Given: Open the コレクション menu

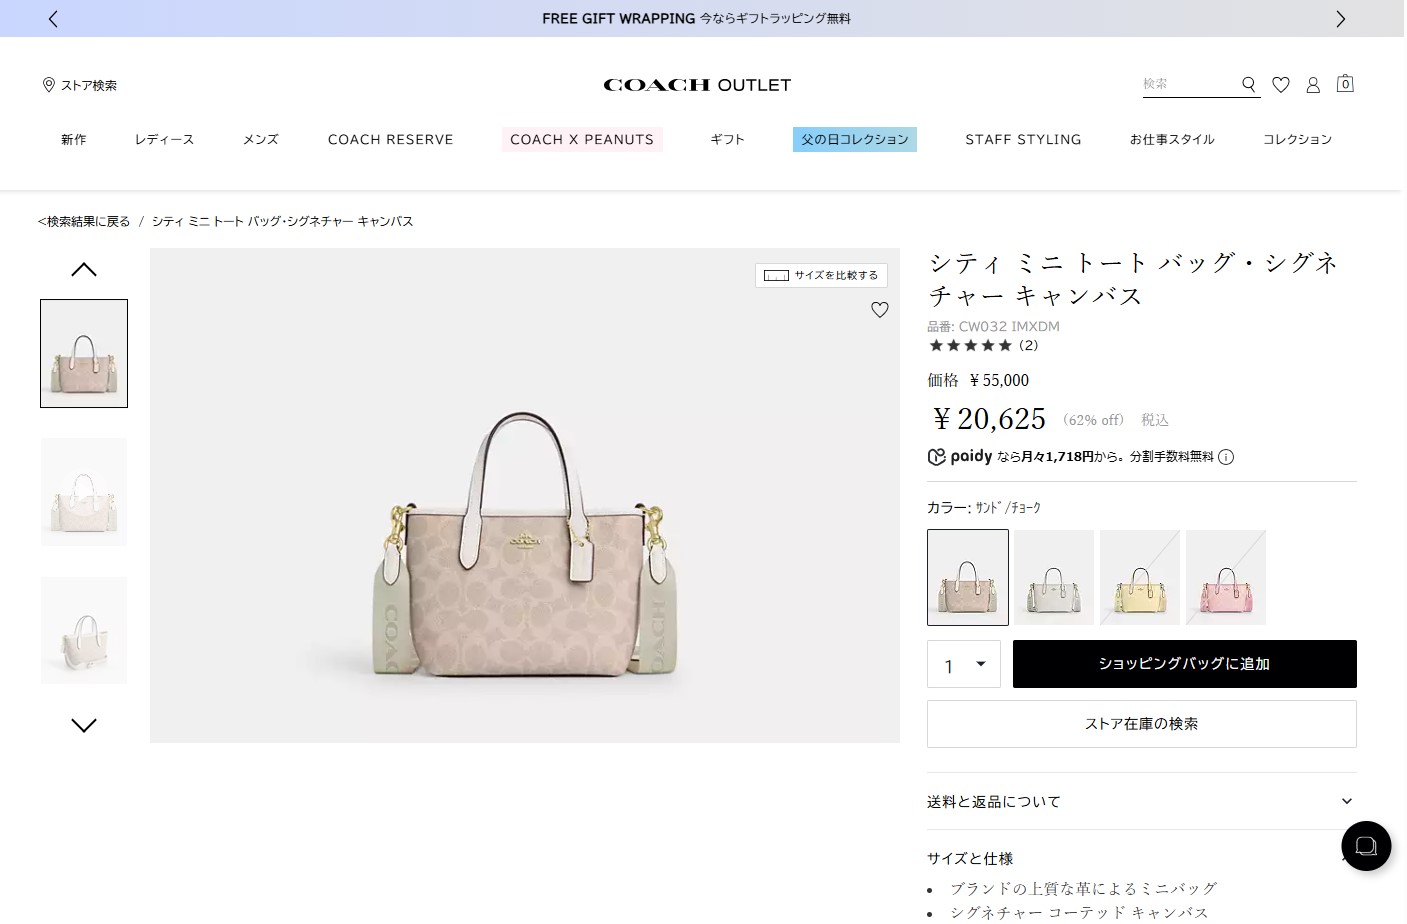Looking at the screenshot, I should point(1297,139).
